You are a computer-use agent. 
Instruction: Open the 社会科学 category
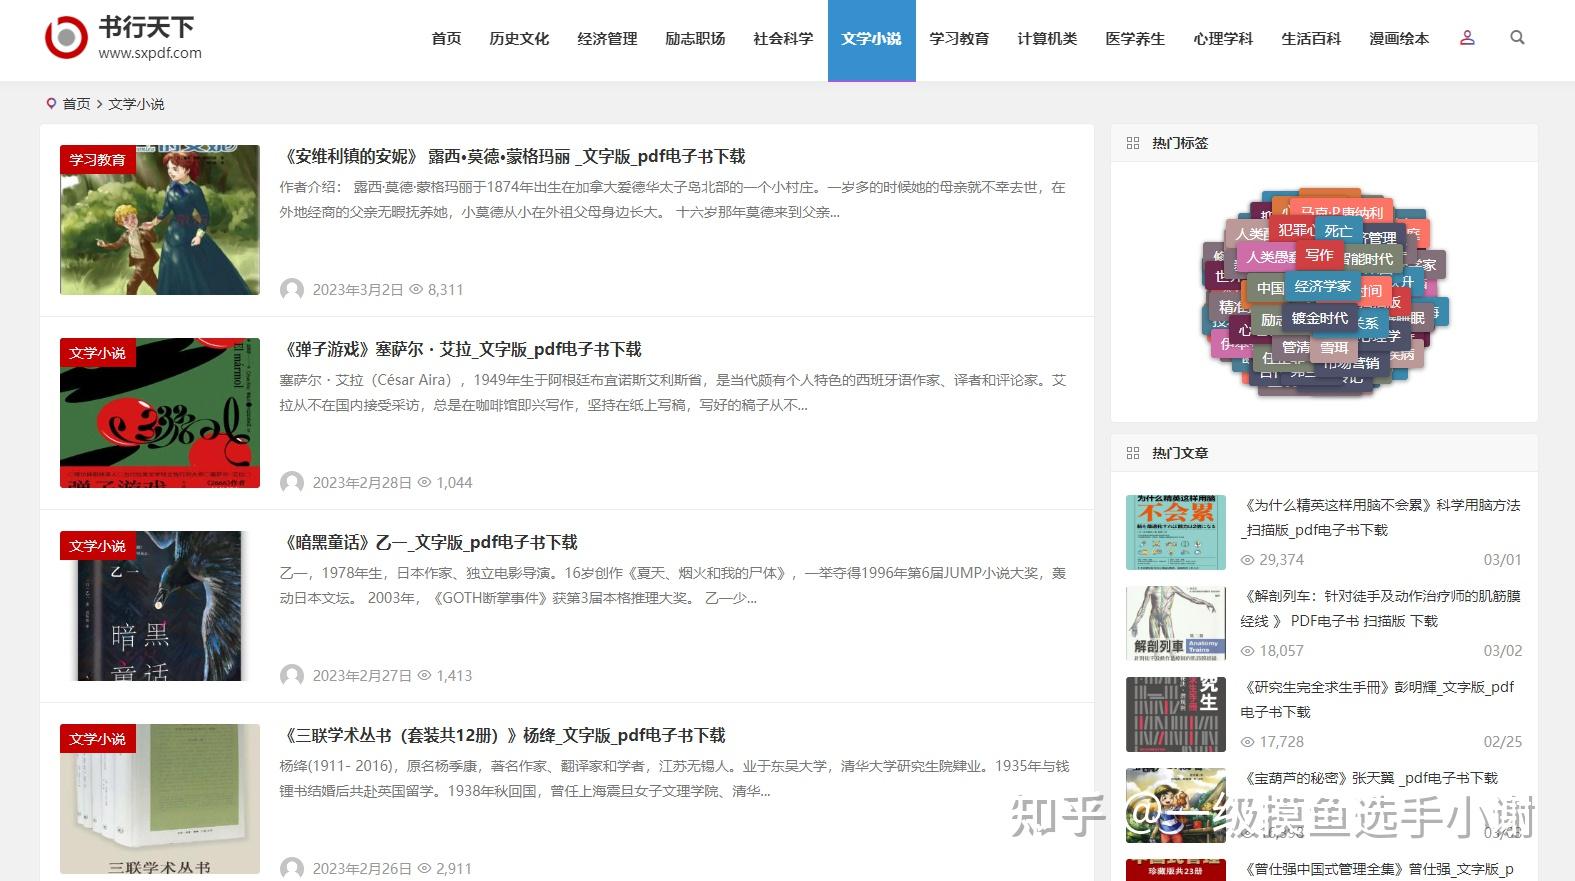(783, 39)
